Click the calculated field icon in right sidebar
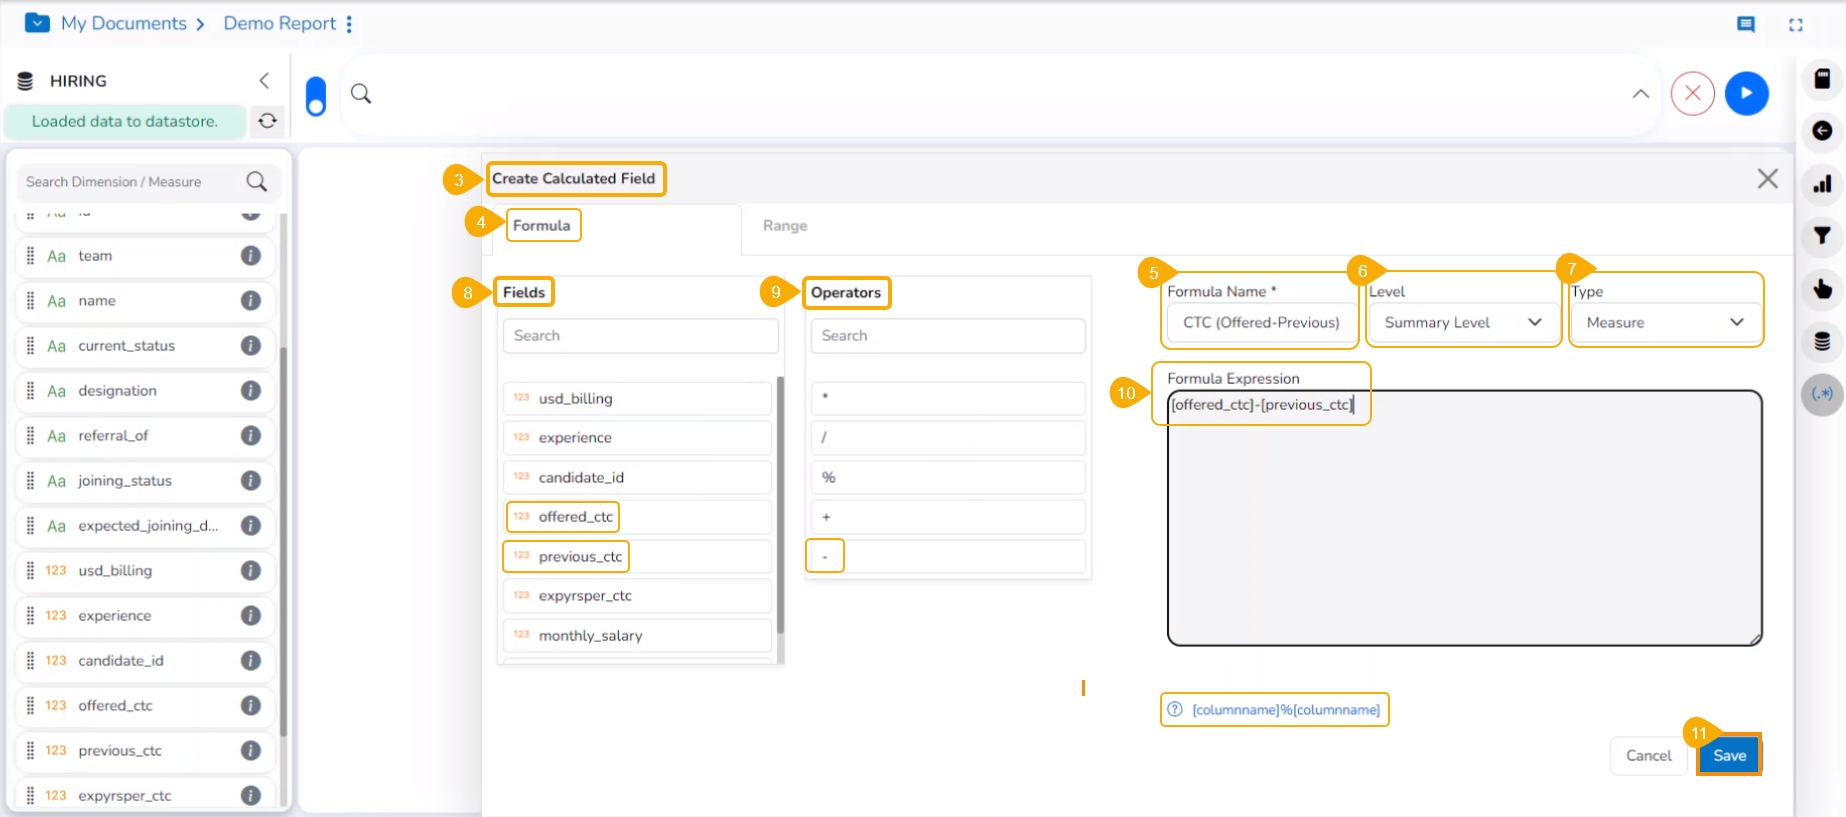 coord(1822,393)
